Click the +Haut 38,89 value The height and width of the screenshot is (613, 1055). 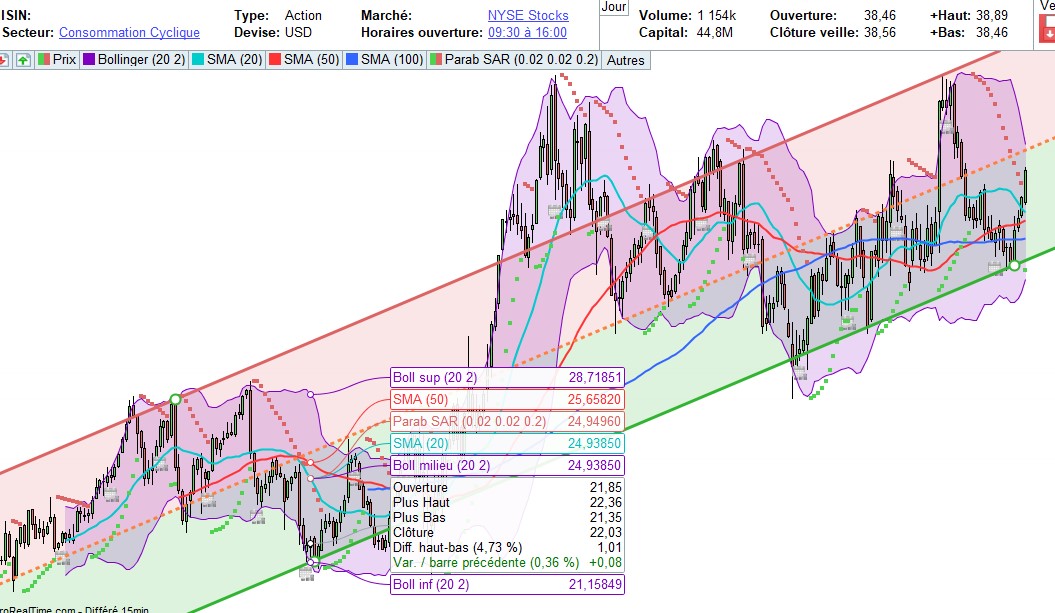[992, 15]
